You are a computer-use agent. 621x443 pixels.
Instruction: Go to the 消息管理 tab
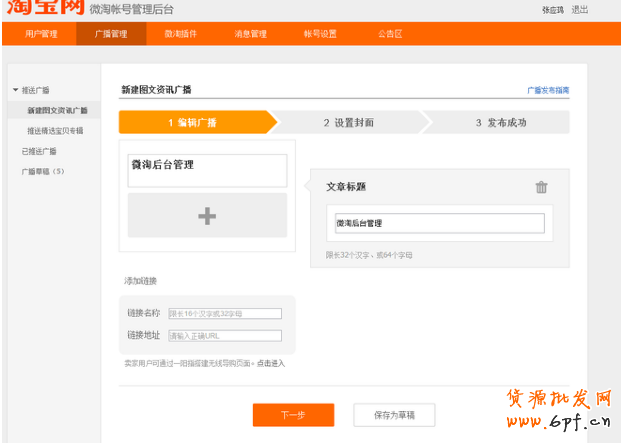click(x=250, y=34)
